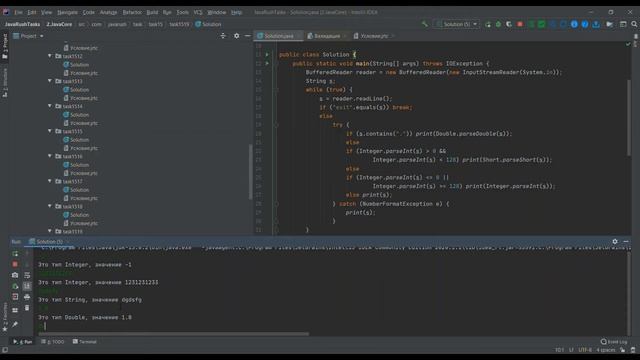Run the Solution configuration with green arrow
Viewport: 640px width, 360px height.
pos(488,24)
